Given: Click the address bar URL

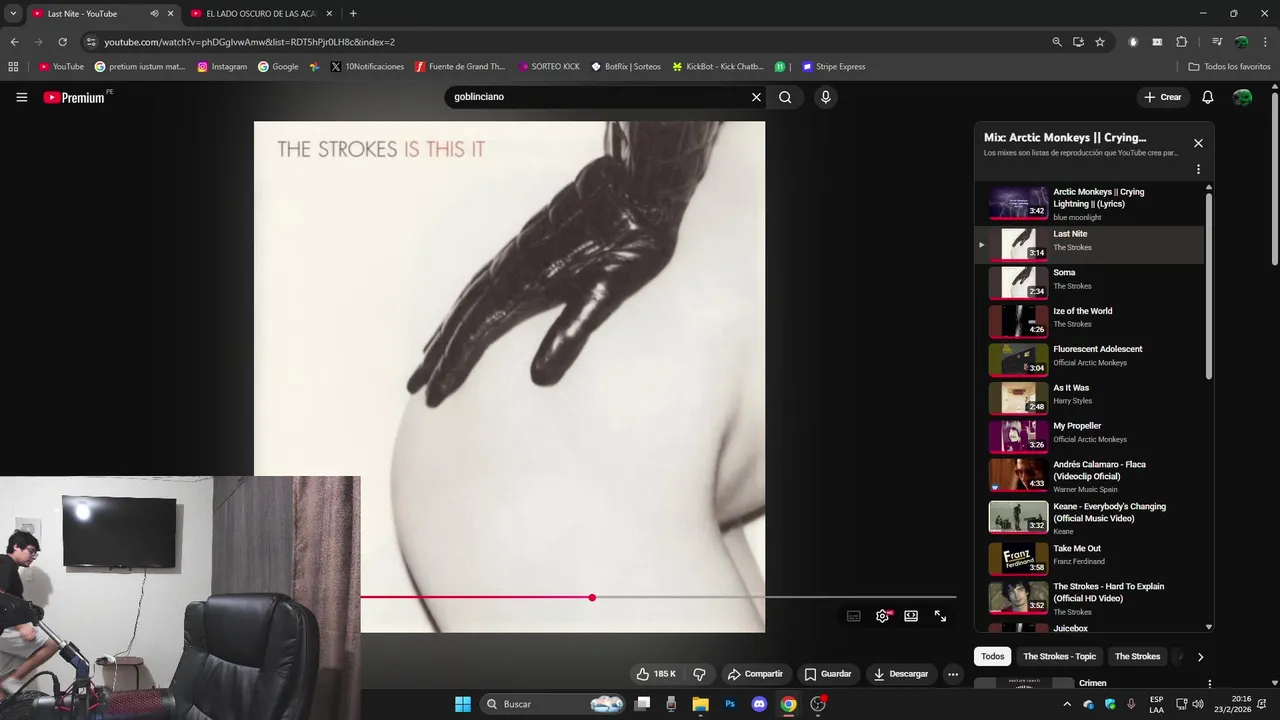Looking at the screenshot, I should click(x=250, y=42).
